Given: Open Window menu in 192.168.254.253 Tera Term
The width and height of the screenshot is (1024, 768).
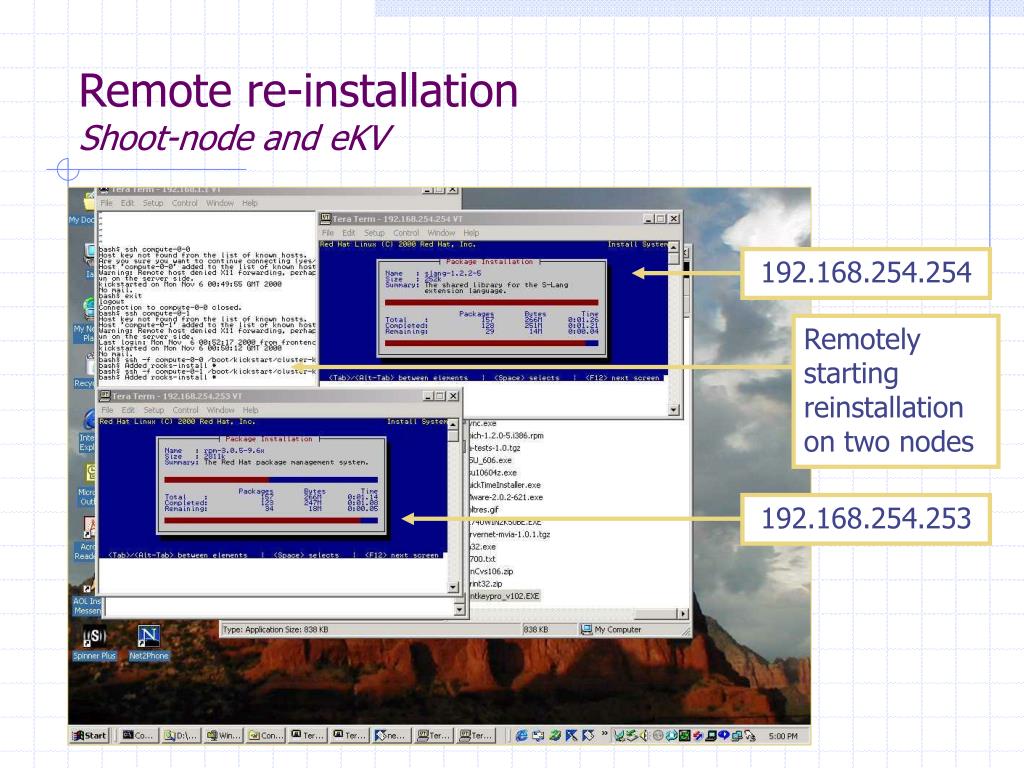Looking at the screenshot, I should (220, 410).
